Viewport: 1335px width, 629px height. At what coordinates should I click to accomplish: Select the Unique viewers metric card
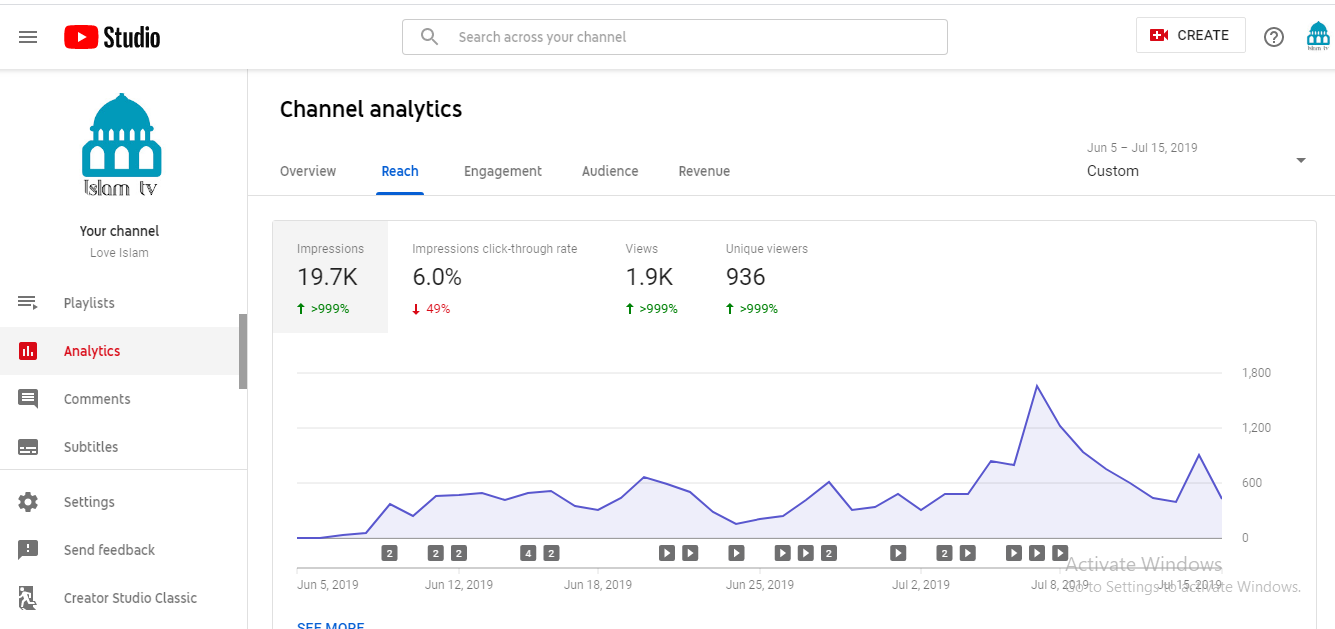[x=766, y=278]
